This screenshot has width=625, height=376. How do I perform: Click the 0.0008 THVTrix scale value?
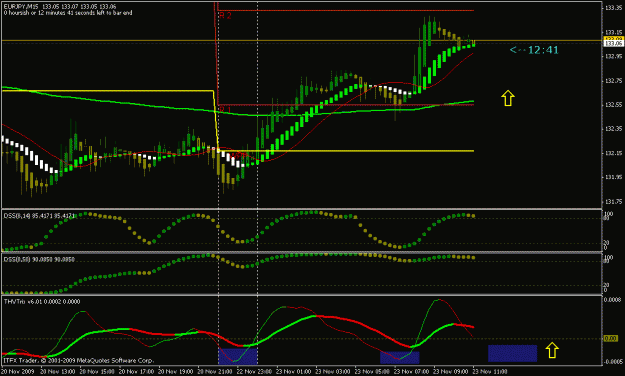[613, 299]
